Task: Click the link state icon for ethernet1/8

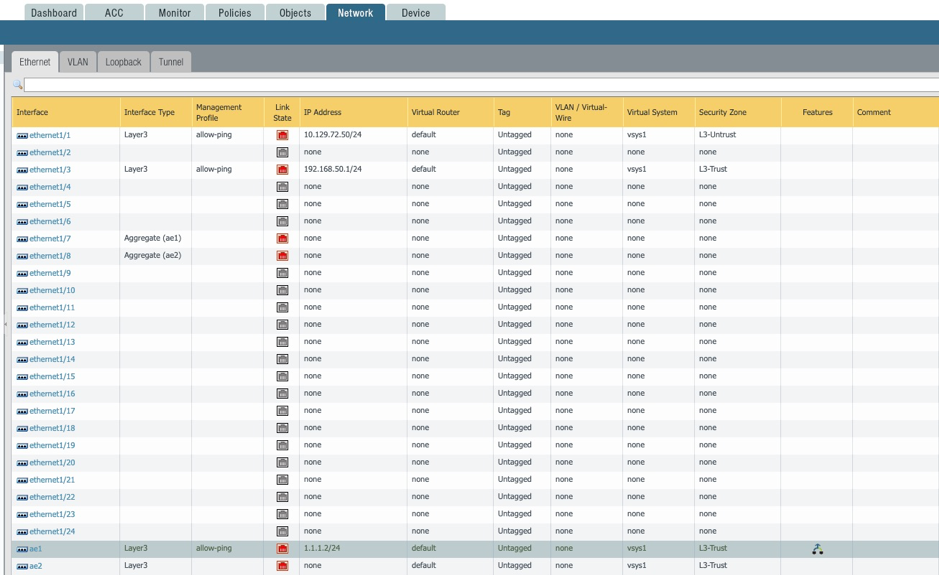Action: [282, 256]
